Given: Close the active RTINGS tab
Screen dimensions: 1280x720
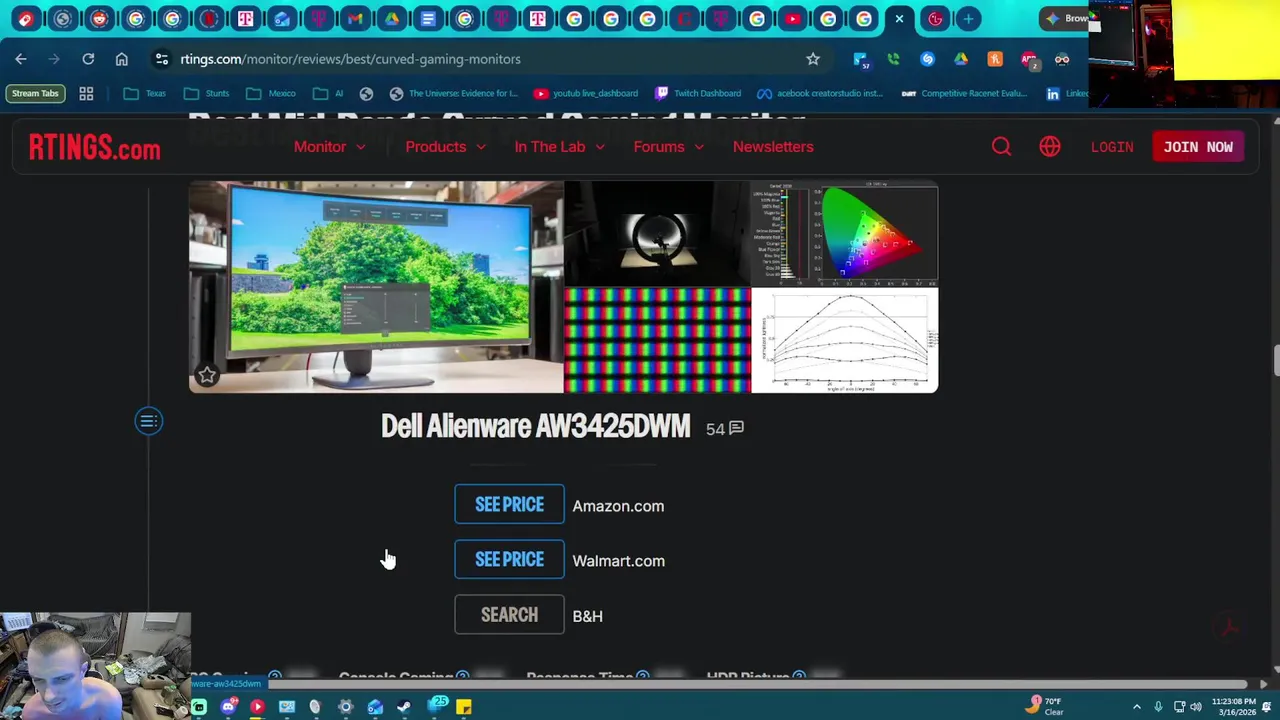Looking at the screenshot, I should point(899,18).
